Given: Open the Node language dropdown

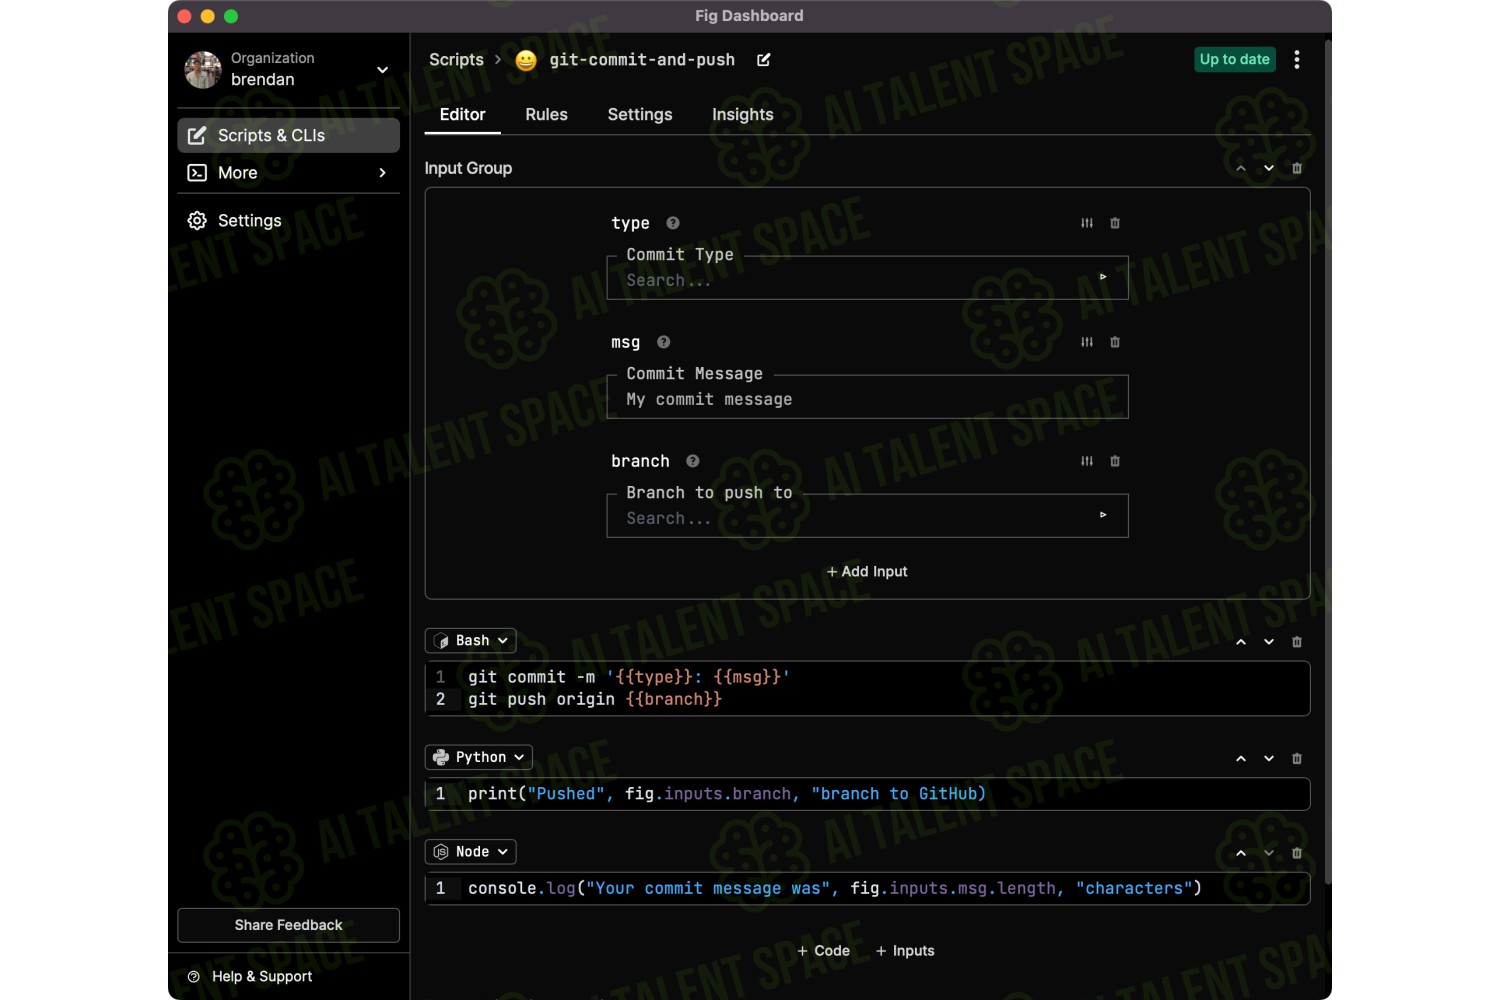Looking at the screenshot, I should (471, 852).
